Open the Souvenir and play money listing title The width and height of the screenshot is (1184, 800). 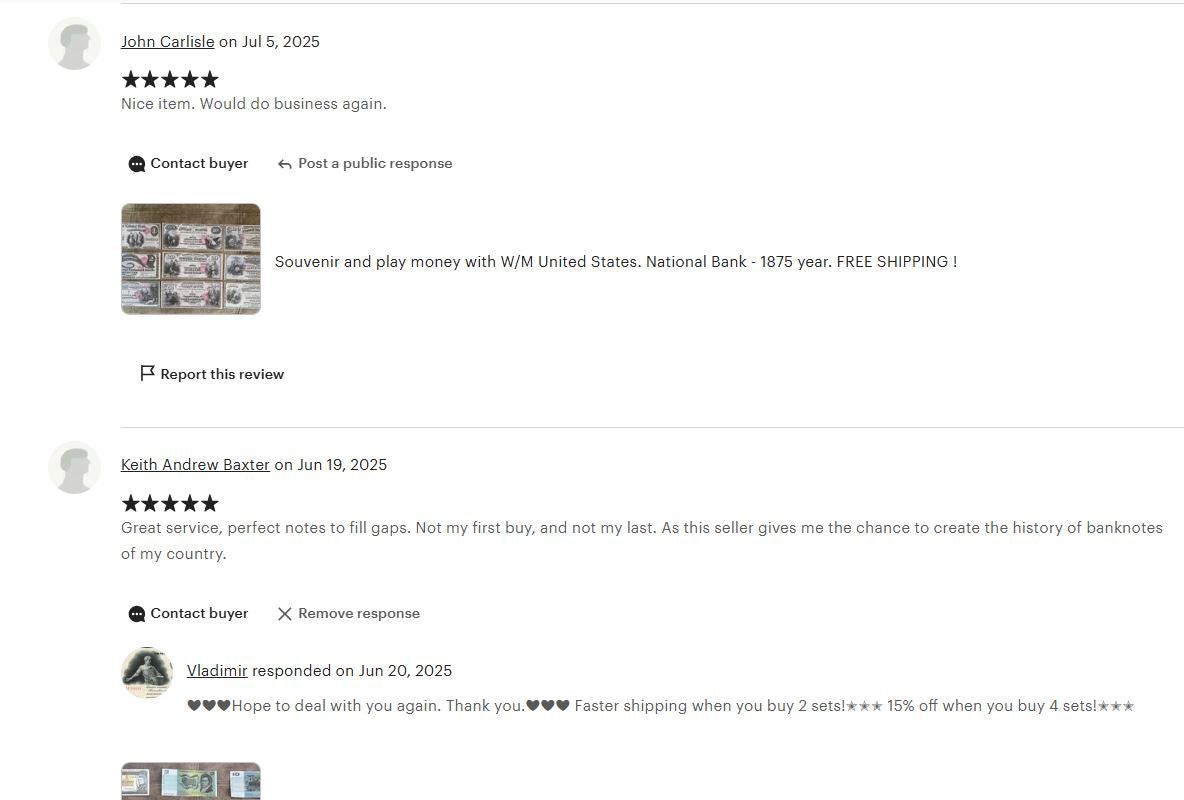coord(615,261)
